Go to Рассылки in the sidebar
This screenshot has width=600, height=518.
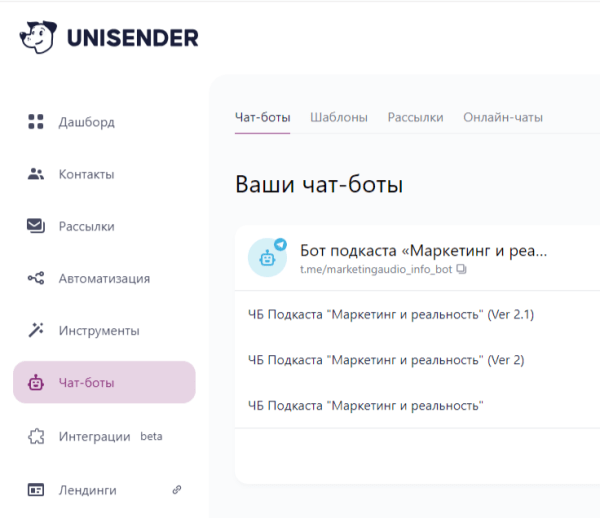pos(86,226)
